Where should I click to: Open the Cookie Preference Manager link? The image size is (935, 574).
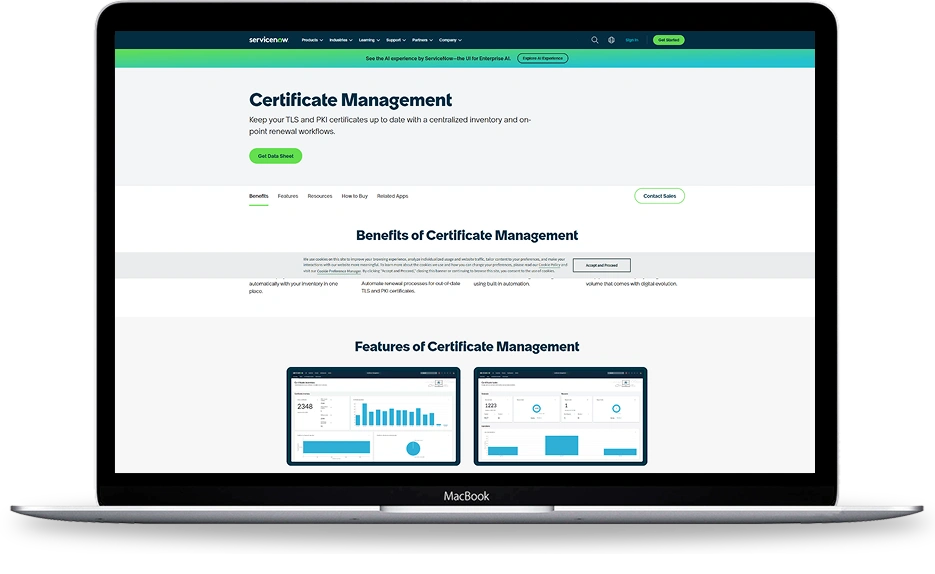pyautogui.click(x=339, y=271)
